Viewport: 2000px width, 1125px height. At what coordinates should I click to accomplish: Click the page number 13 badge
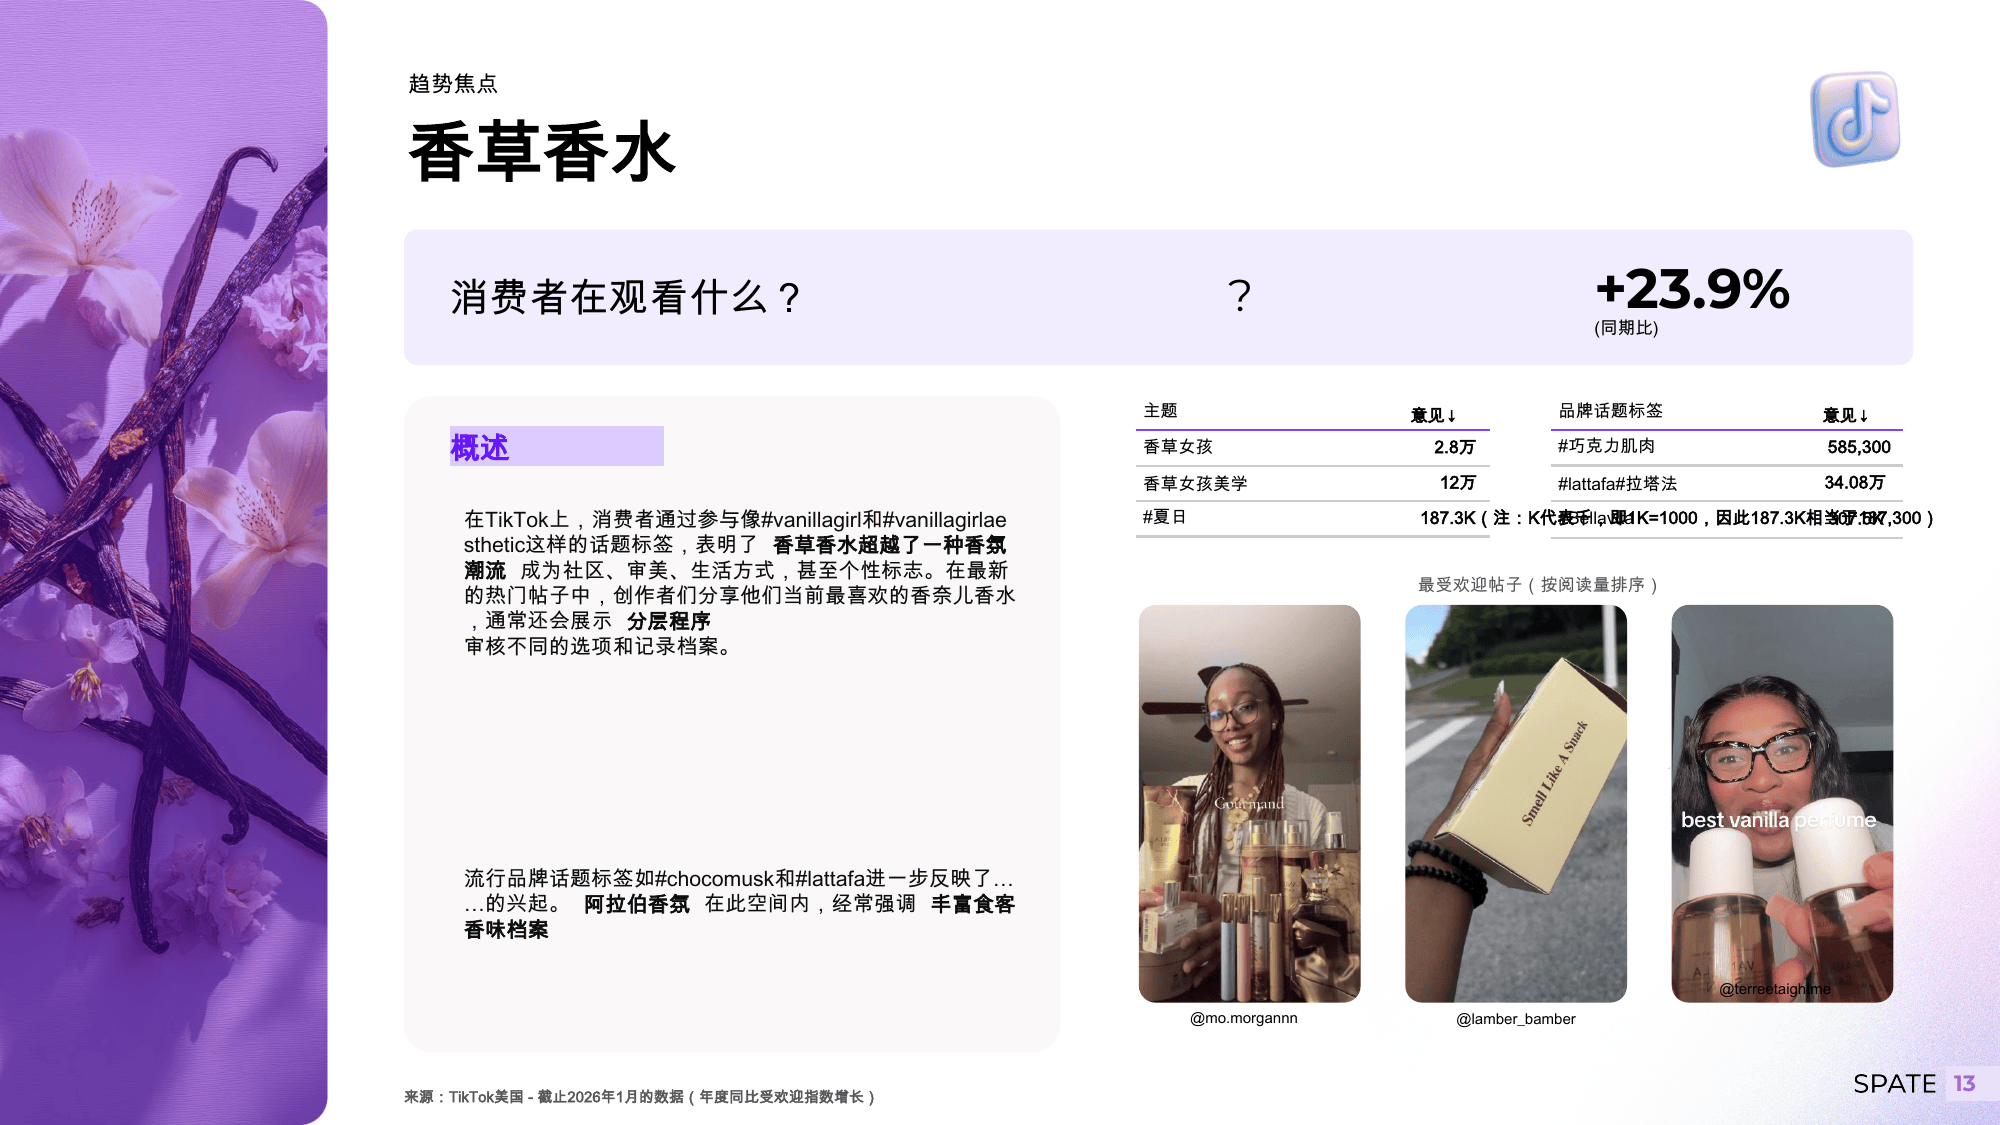coord(1964,1084)
